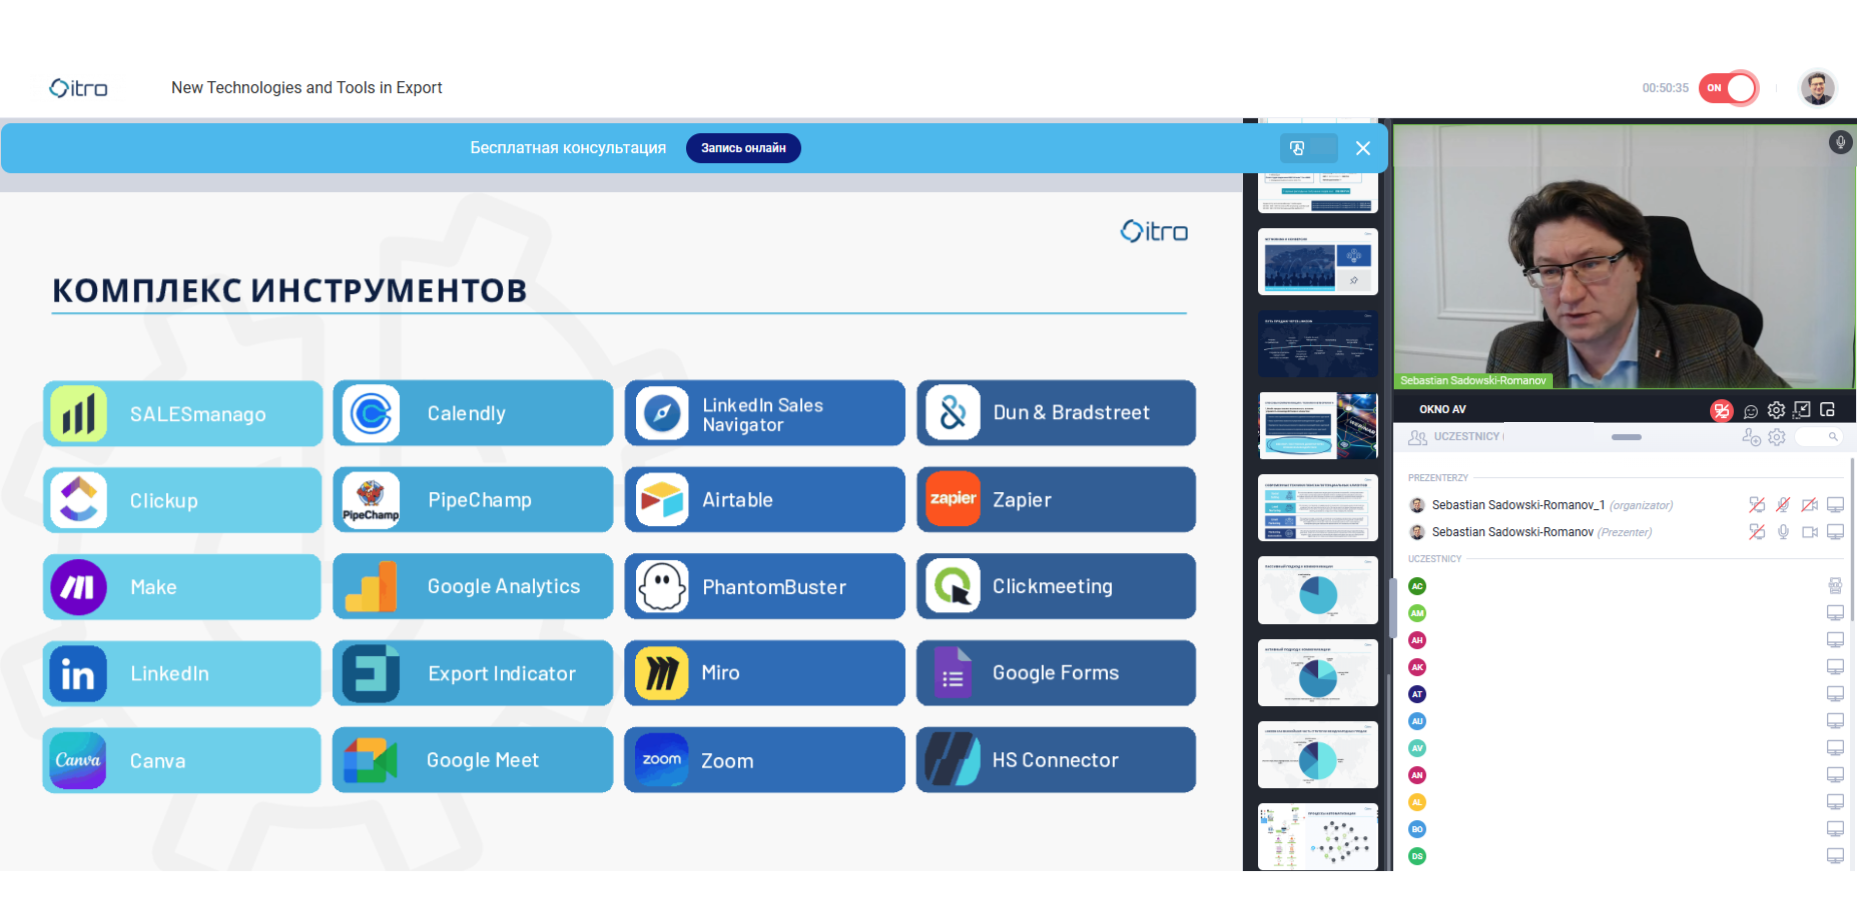Viewport: 1857px width, 908px height.
Task: Toggle microphone for Sebastian Sadowski-Romanov (Prezenter)
Action: [1783, 532]
